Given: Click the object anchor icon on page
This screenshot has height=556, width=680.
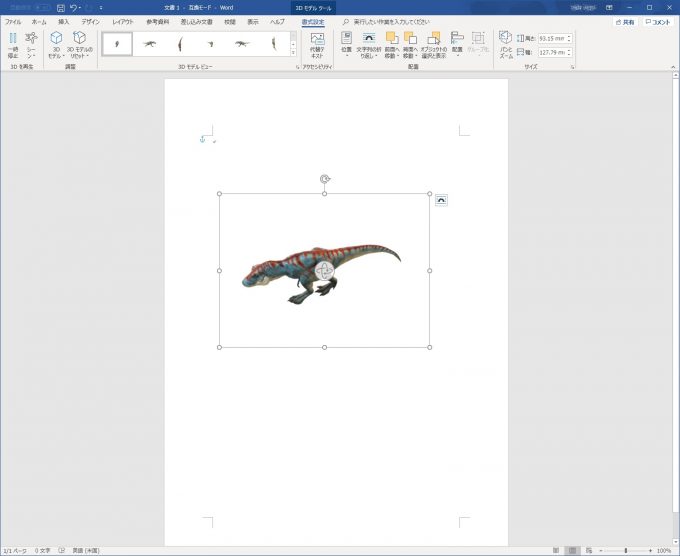Looking at the screenshot, I should coord(202,139).
